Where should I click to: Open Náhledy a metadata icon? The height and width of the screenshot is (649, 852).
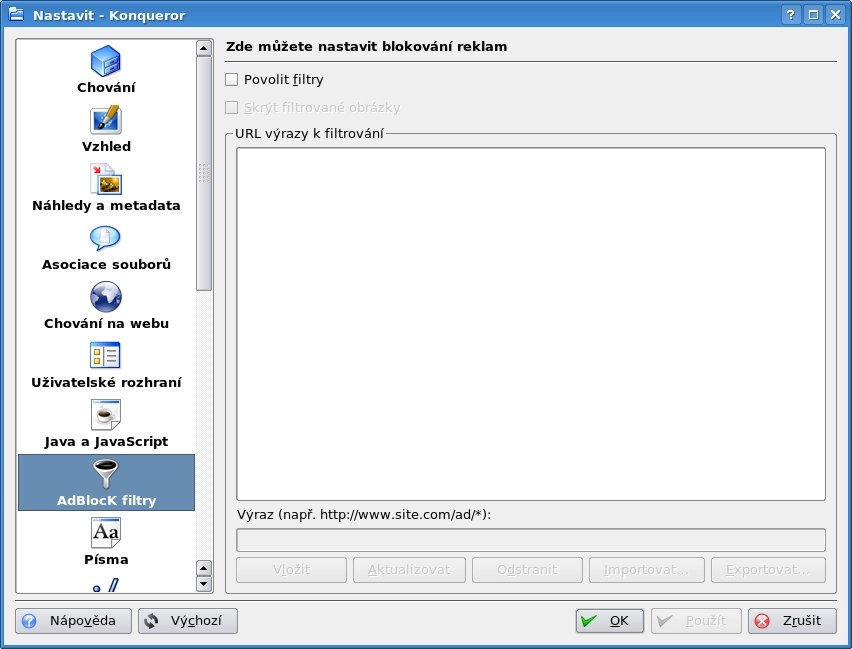(105, 179)
